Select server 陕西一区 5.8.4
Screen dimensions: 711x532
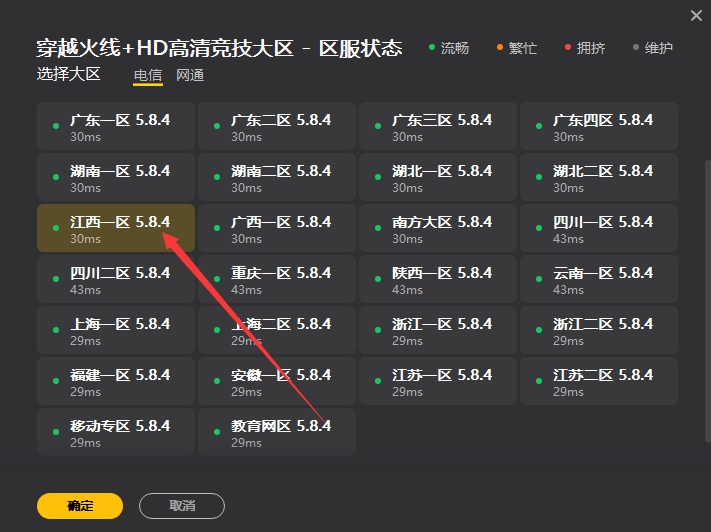[x=438, y=279]
